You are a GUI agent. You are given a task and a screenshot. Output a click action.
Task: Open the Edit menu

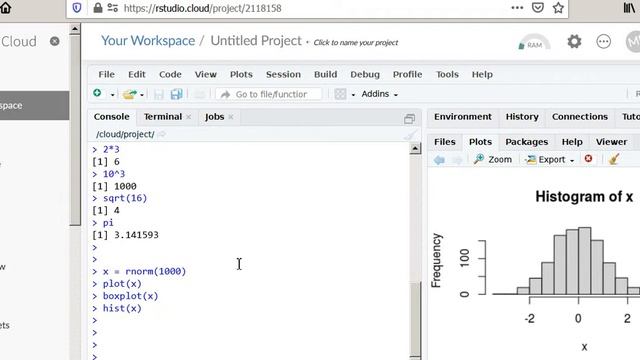click(x=137, y=74)
